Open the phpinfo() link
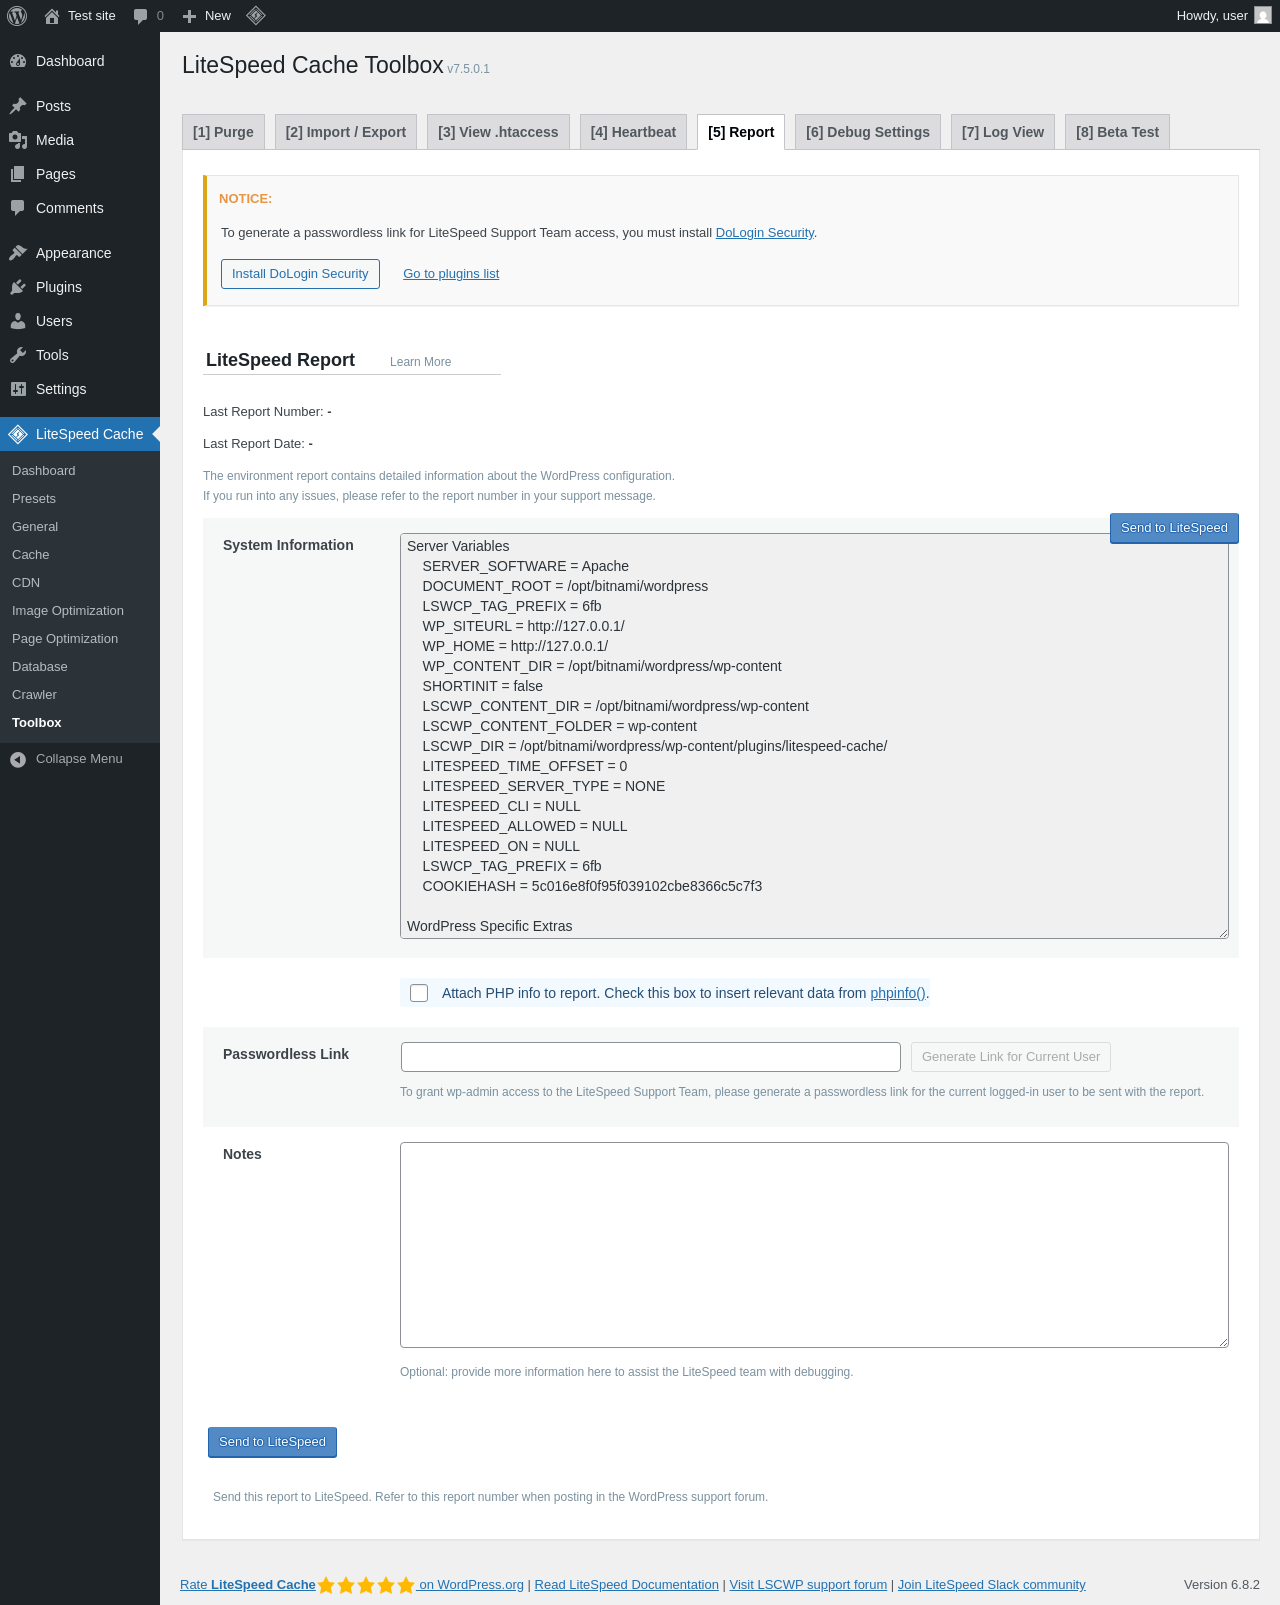The width and height of the screenshot is (1280, 1605). click(x=898, y=993)
